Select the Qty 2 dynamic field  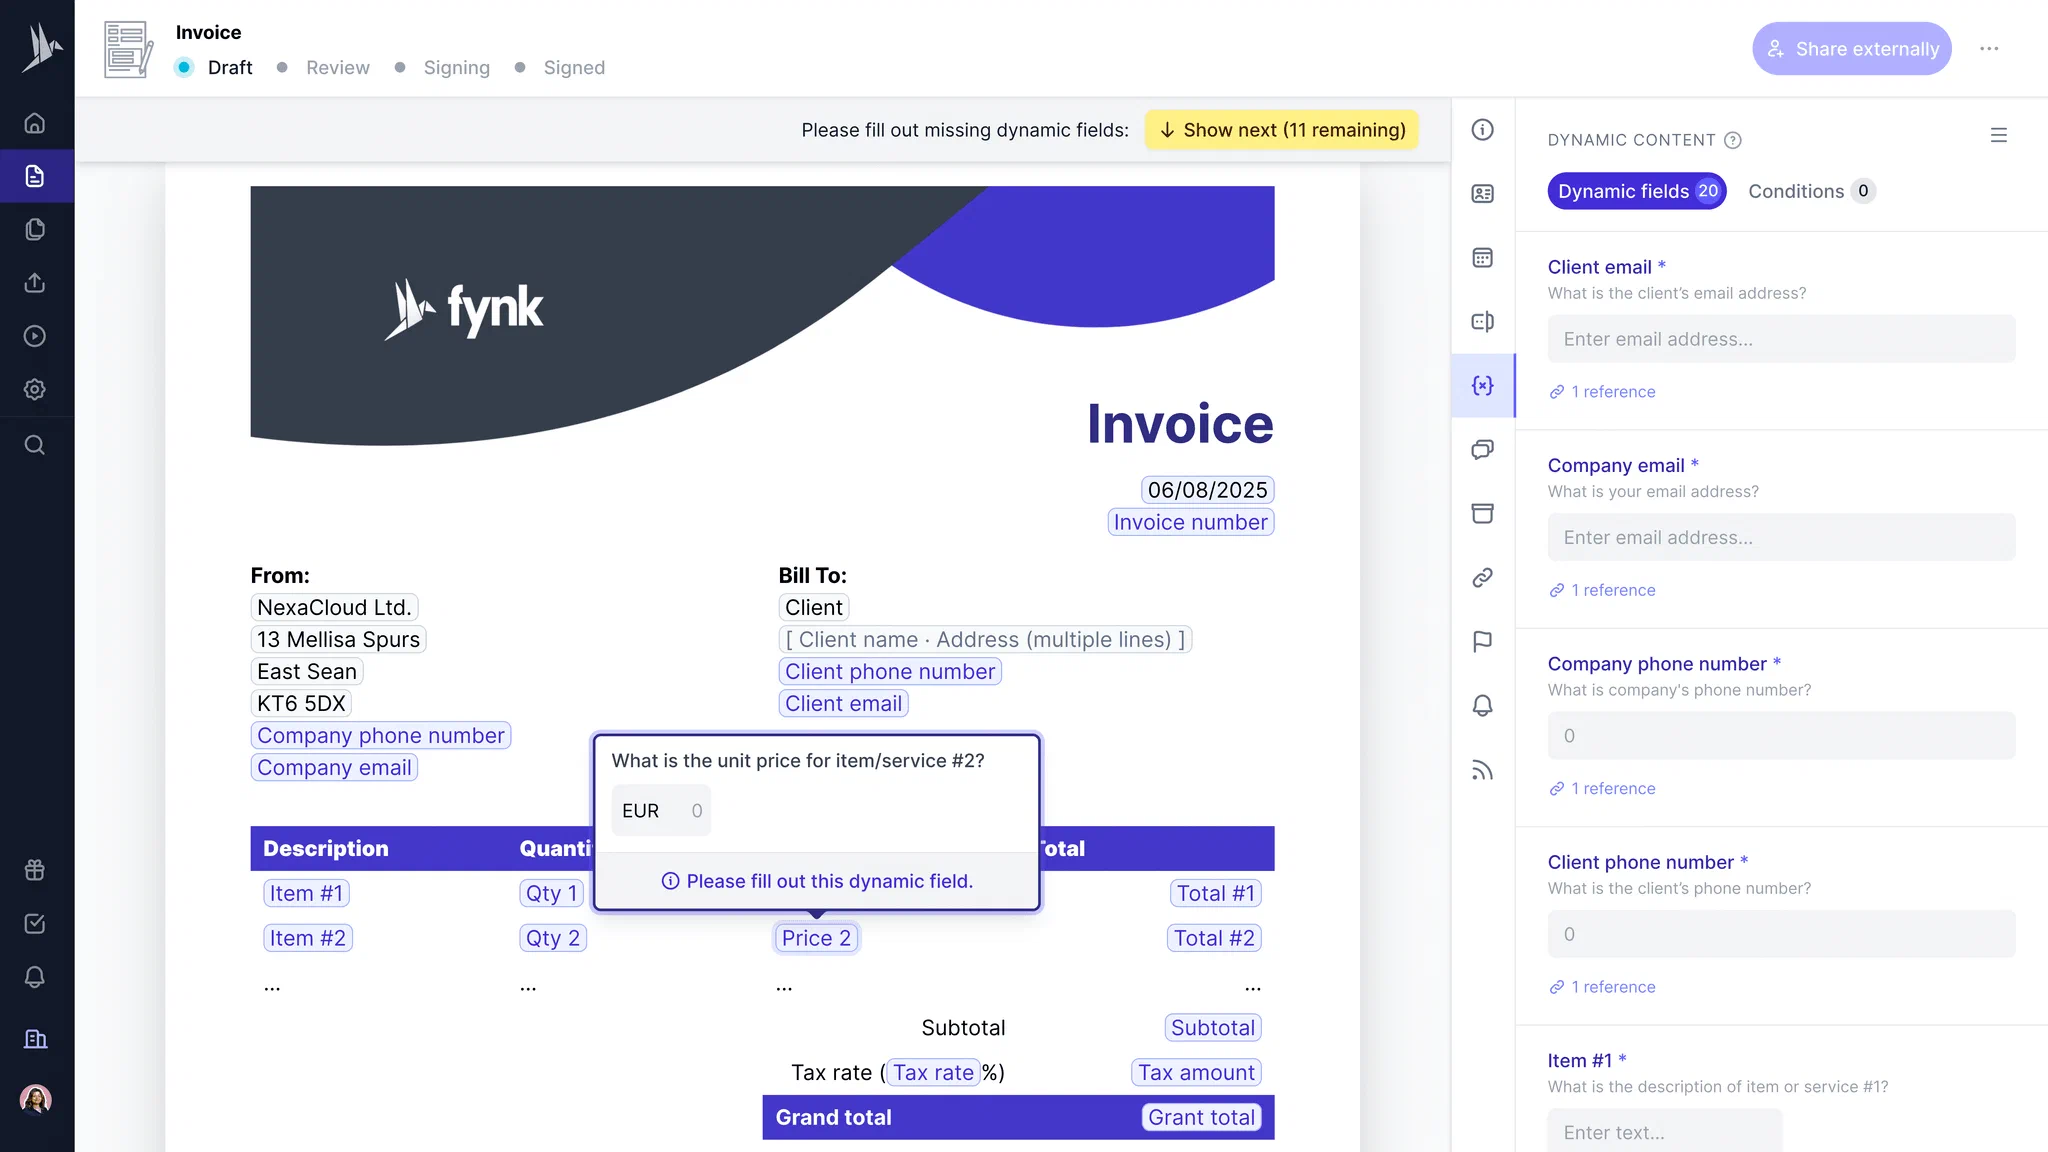[x=553, y=938]
